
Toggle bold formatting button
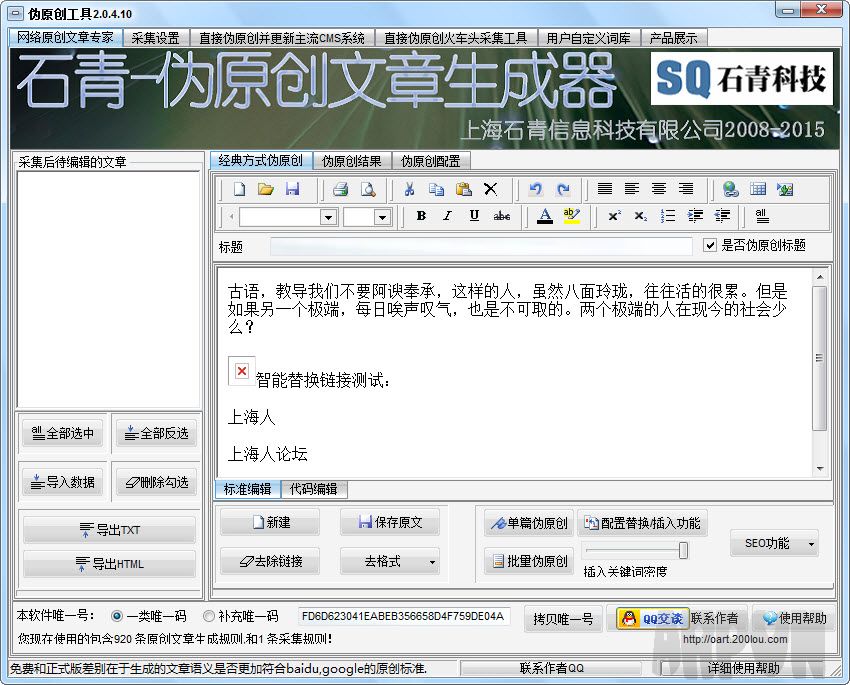421,216
